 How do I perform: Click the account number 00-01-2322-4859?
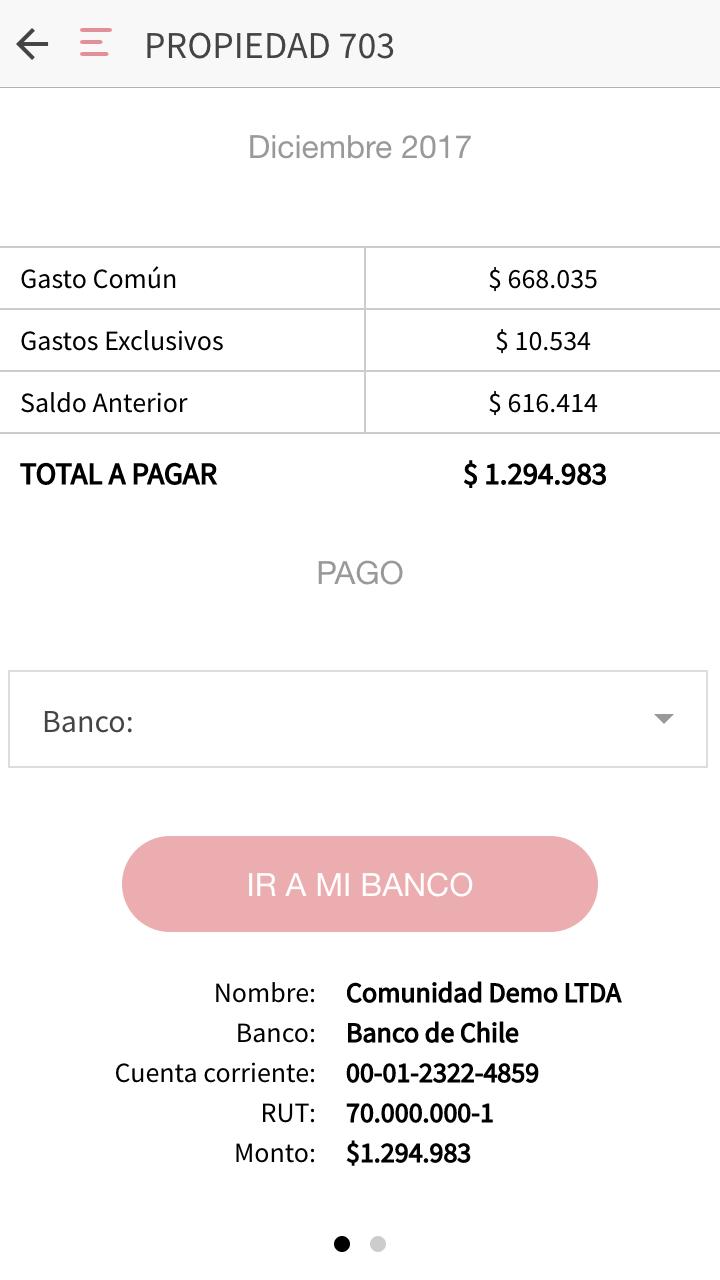pyautogui.click(x=442, y=1073)
